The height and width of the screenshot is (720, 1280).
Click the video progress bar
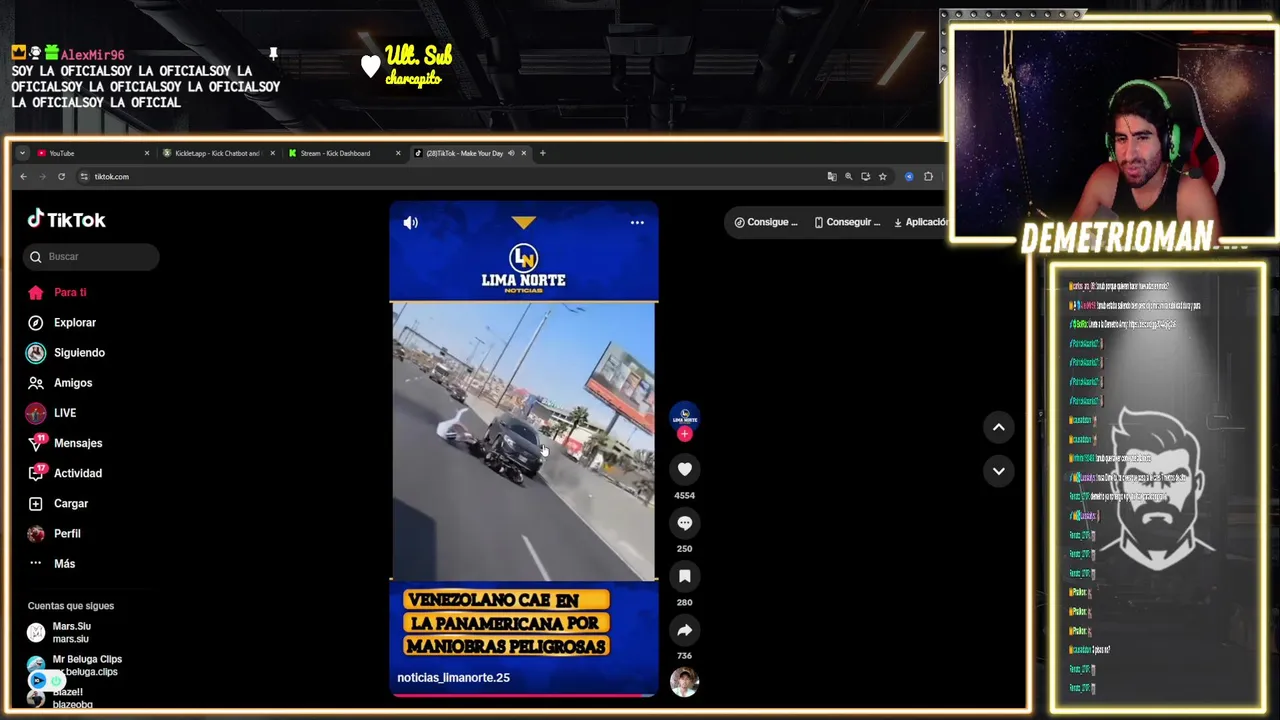point(523,694)
